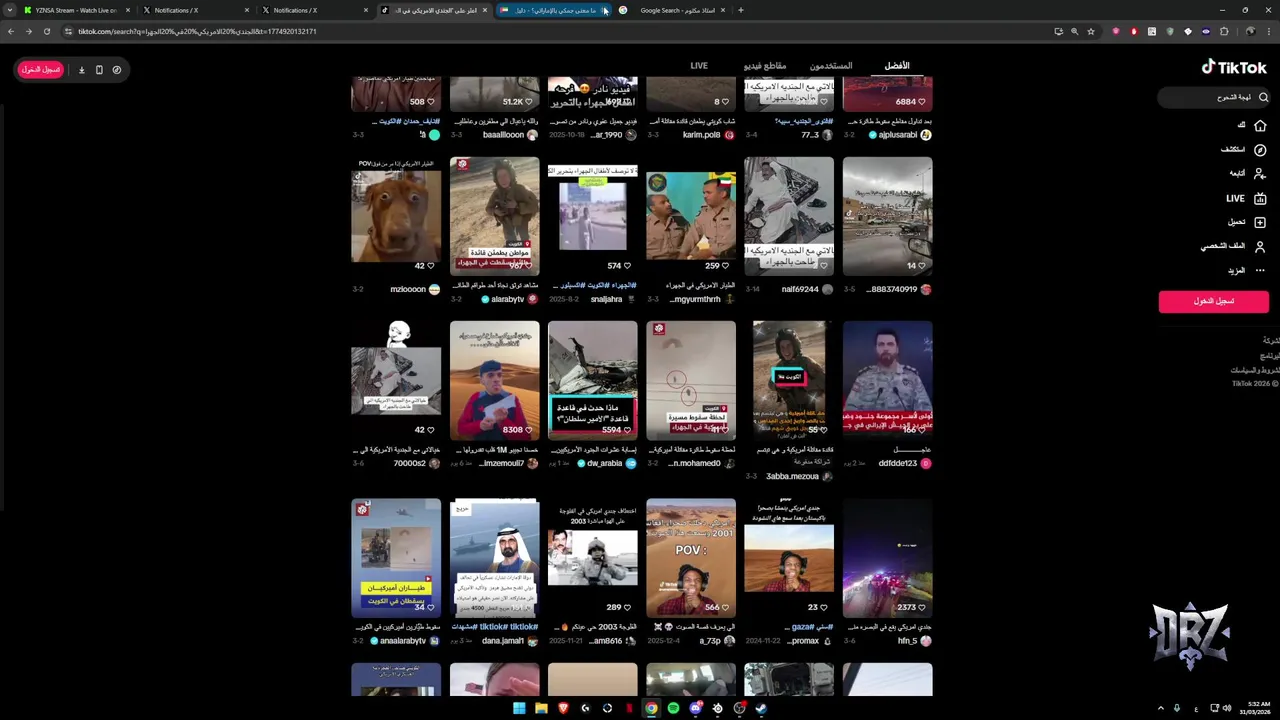Switch to the مقاطع فيديو (Videos) tab
Image resolution: width=1280 pixels, height=720 pixels.
(x=765, y=66)
